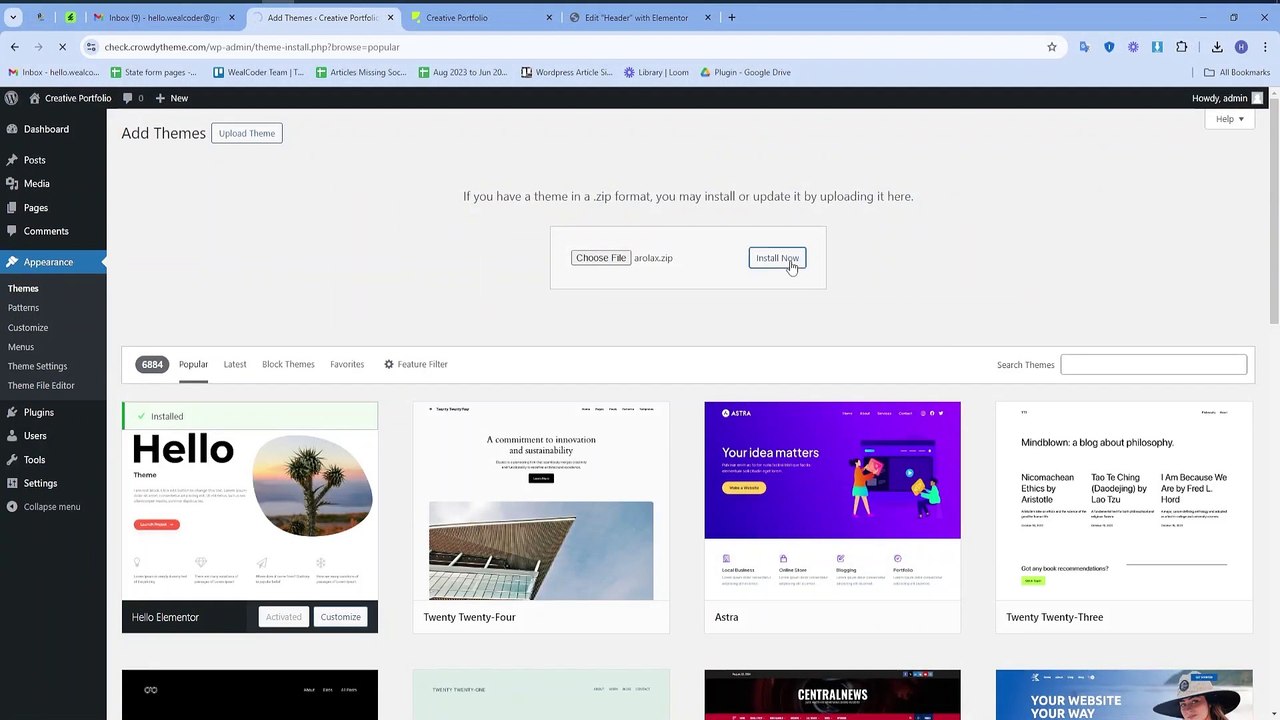Click the Plugins plug icon in sidebar

pos(11,412)
